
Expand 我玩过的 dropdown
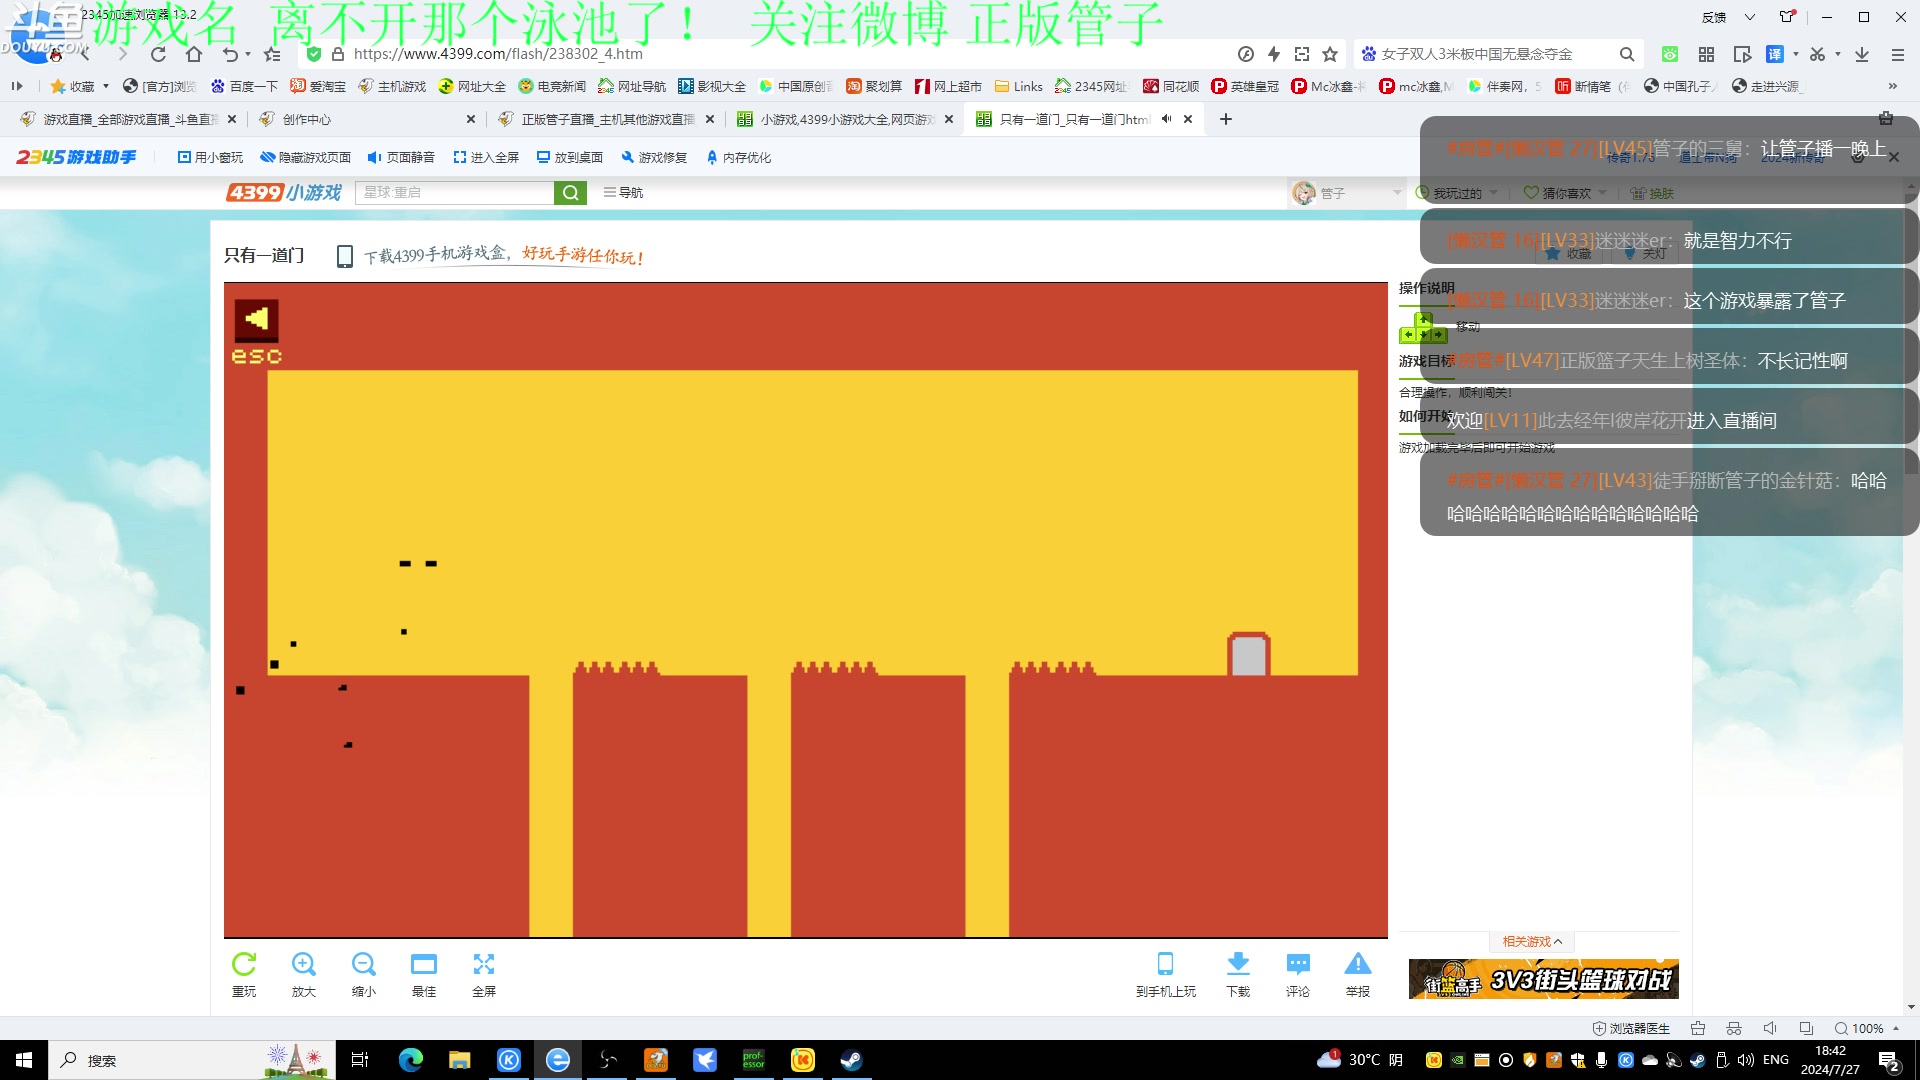[1494, 192]
